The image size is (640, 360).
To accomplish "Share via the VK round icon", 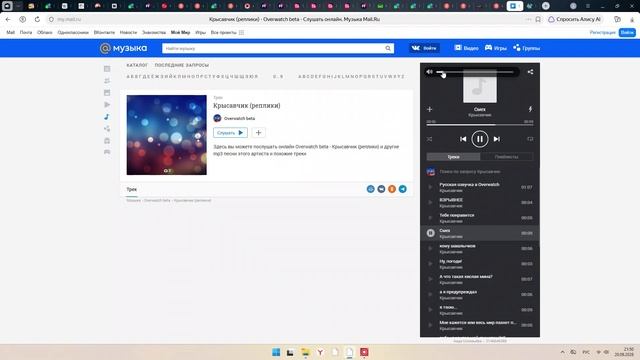I will (x=381, y=189).
